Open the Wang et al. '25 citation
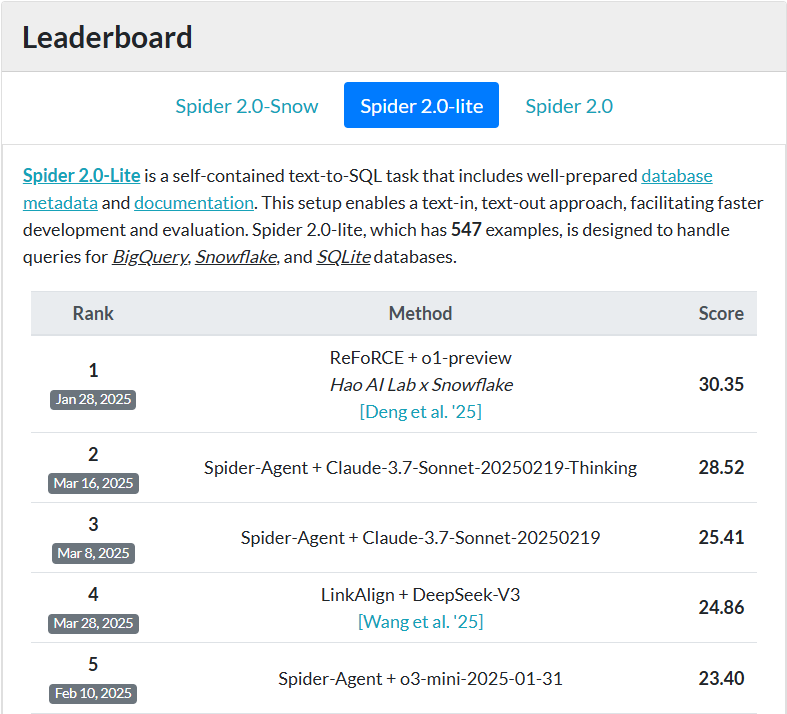This screenshot has width=787, height=714. (420, 622)
